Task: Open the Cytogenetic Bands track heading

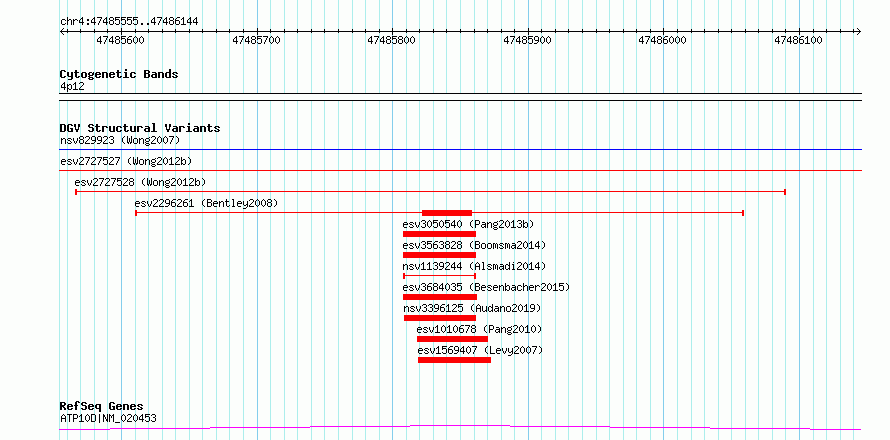Action: (119, 74)
